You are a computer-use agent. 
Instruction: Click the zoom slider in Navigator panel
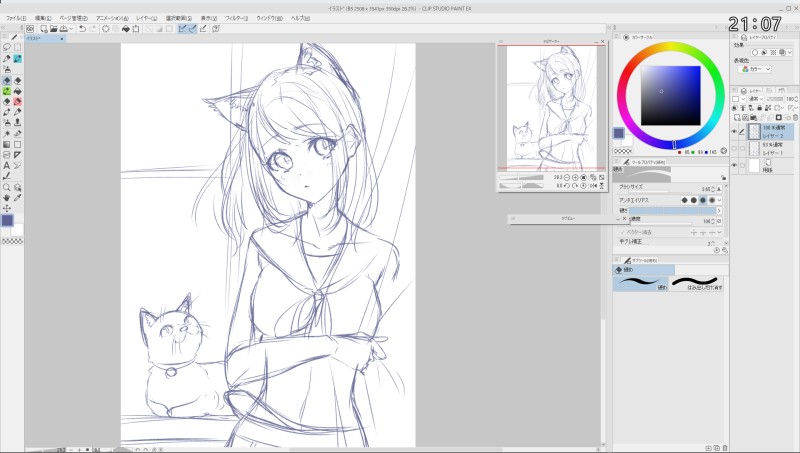[522, 178]
